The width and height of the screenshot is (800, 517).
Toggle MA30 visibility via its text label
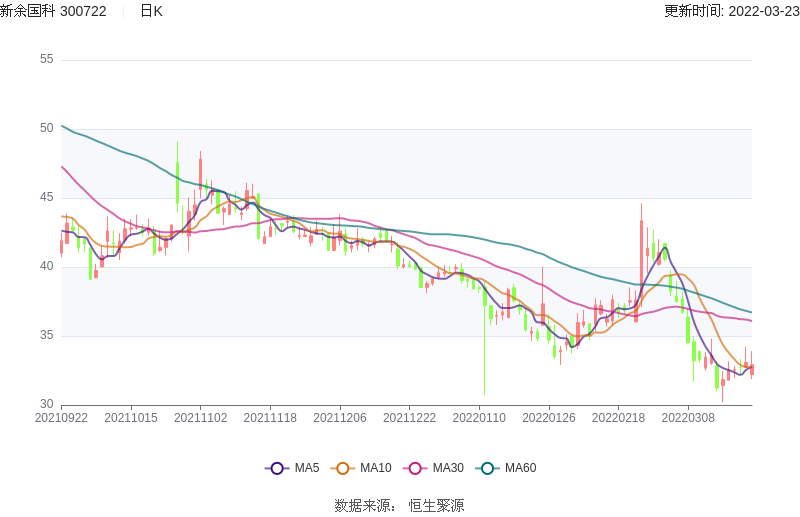(448, 468)
